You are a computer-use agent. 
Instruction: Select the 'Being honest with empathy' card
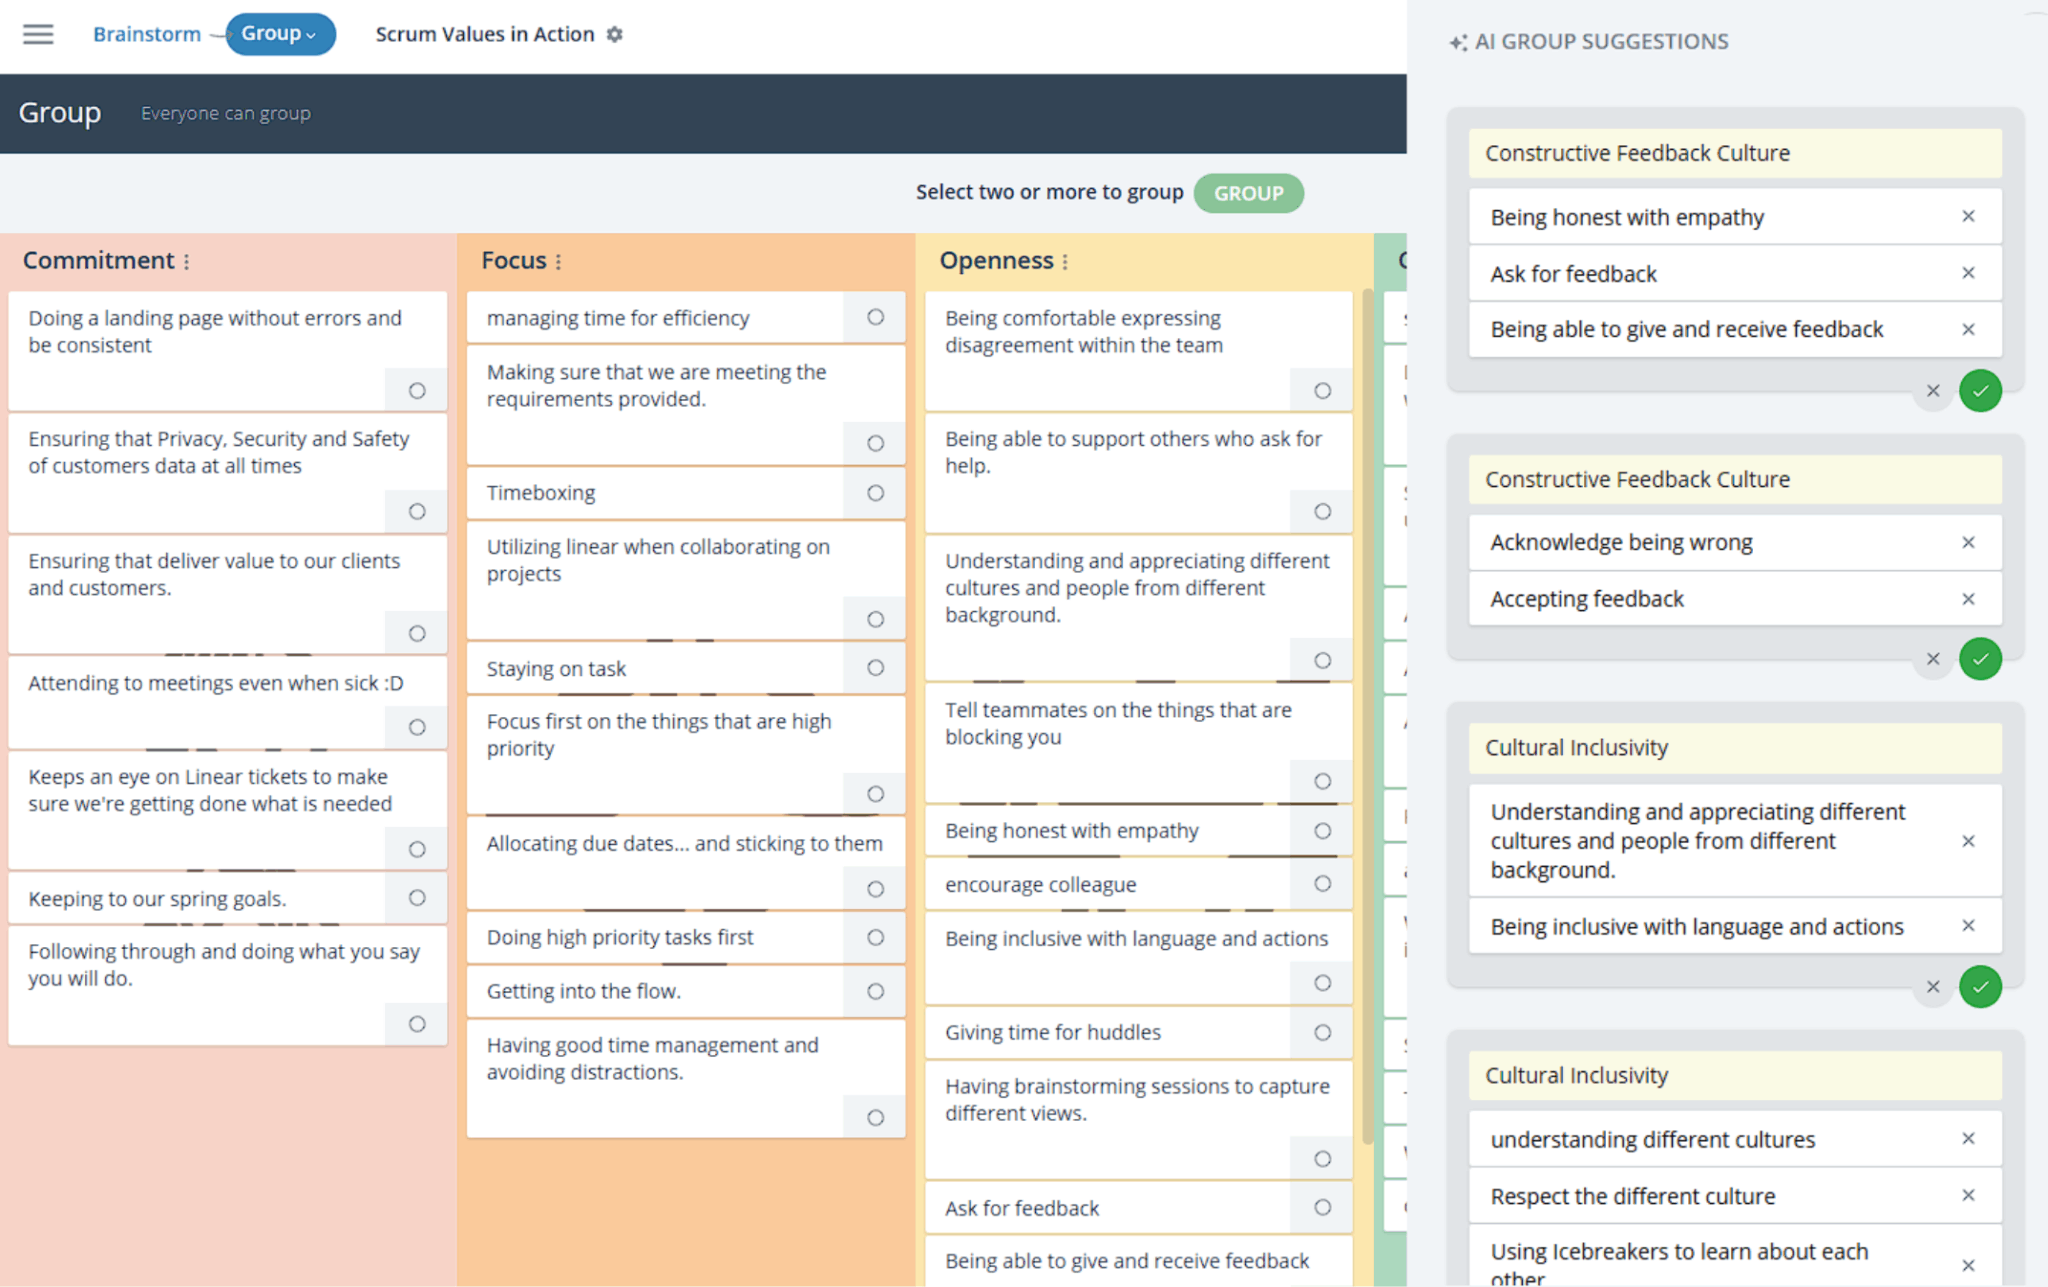pyautogui.click(x=1322, y=830)
